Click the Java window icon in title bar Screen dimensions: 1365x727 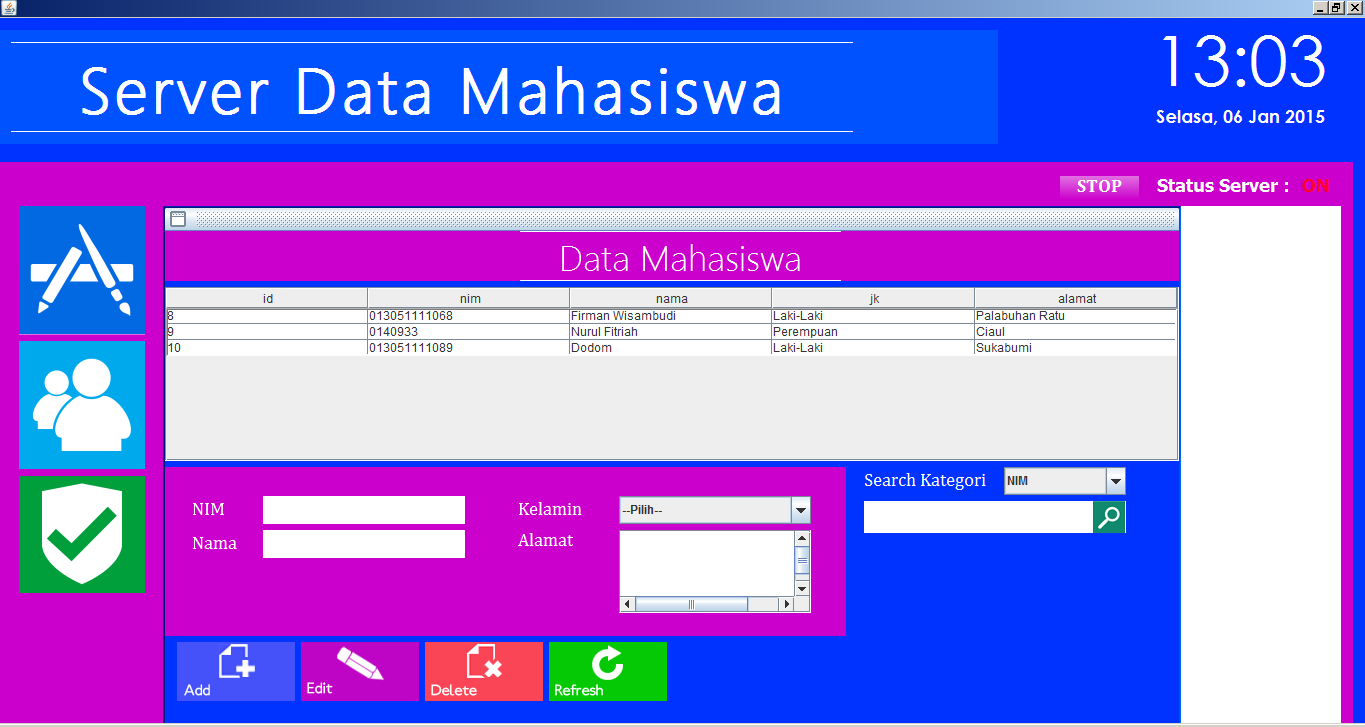[9, 8]
